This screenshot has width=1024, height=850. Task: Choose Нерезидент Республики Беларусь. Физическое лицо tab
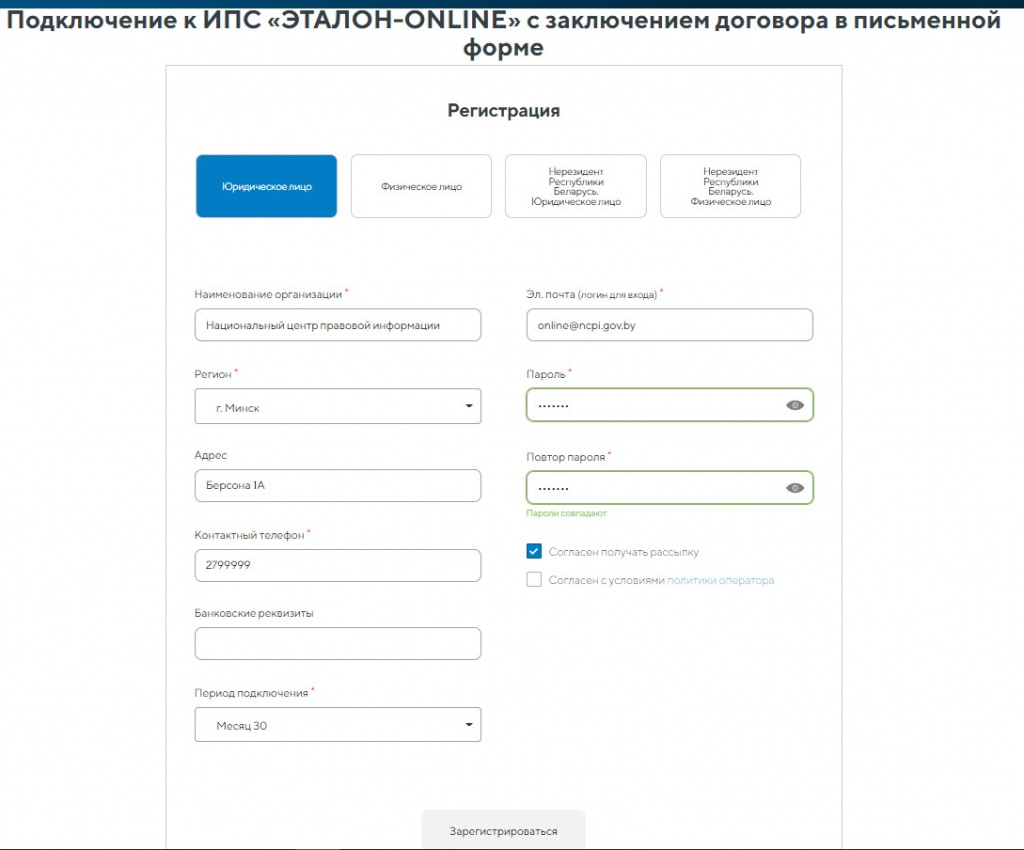pos(730,186)
